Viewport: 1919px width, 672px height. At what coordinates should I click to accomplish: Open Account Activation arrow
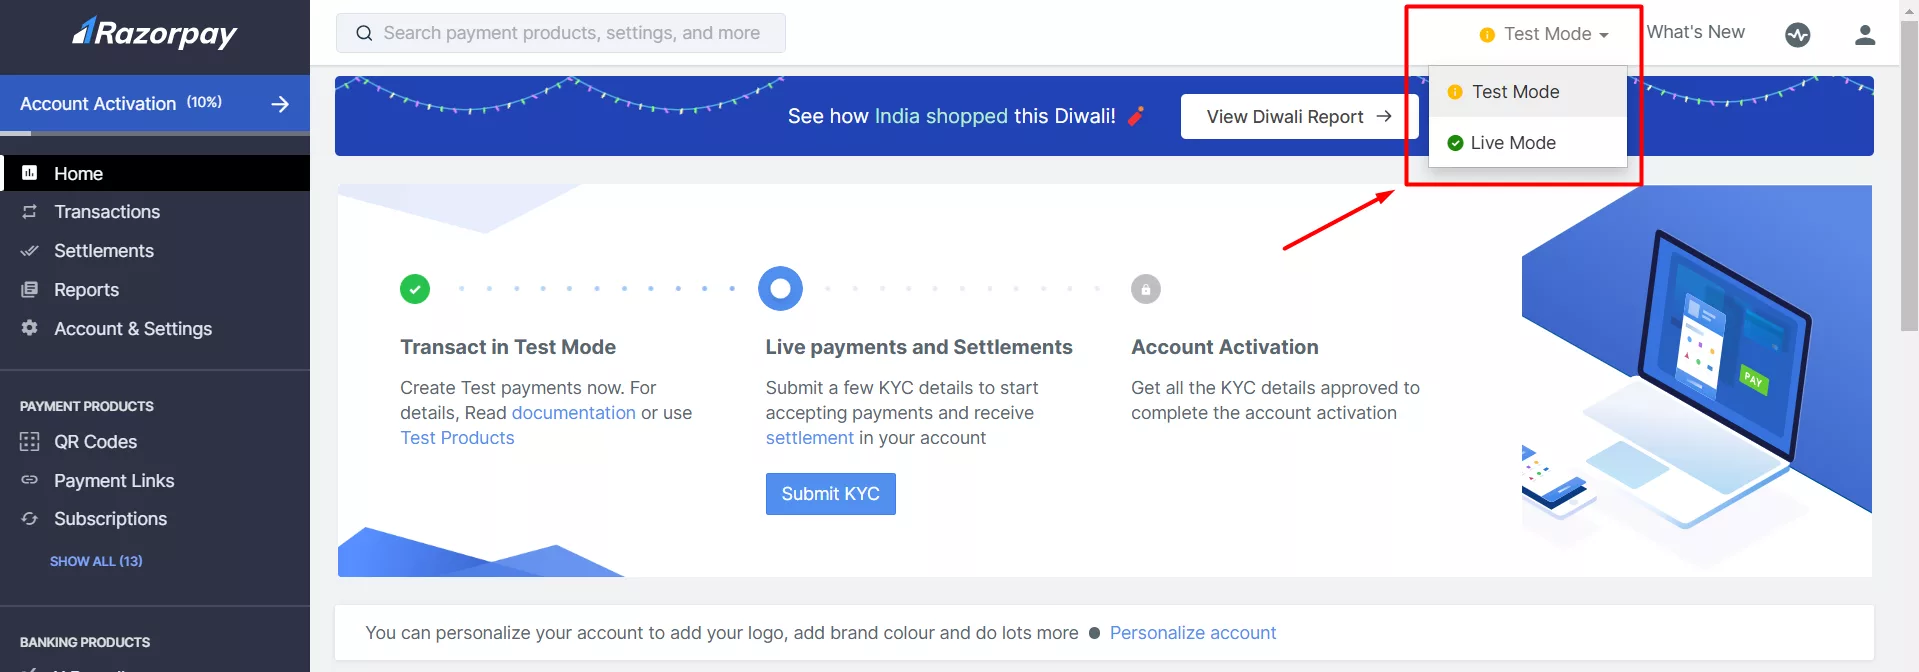coord(280,104)
